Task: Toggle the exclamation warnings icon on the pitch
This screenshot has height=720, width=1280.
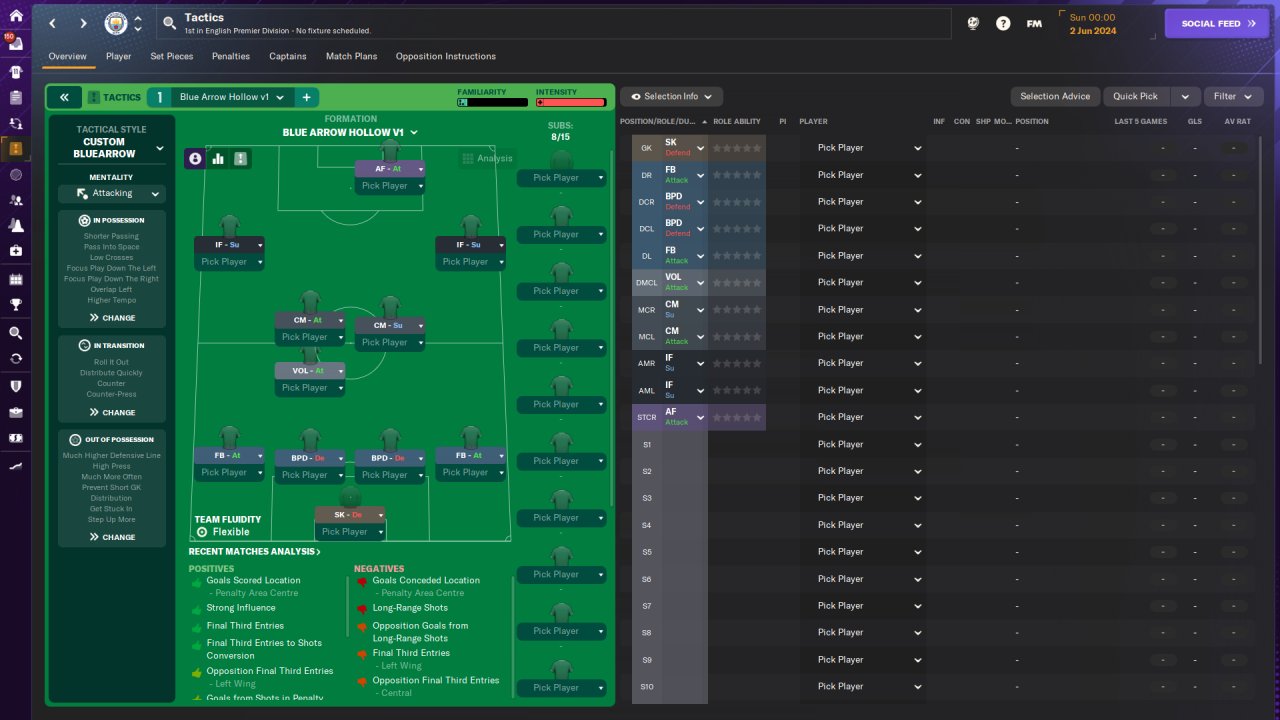Action: click(x=240, y=158)
